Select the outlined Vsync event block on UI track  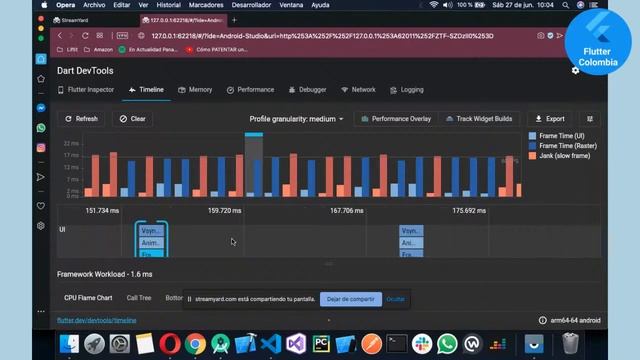(x=151, y=231)
